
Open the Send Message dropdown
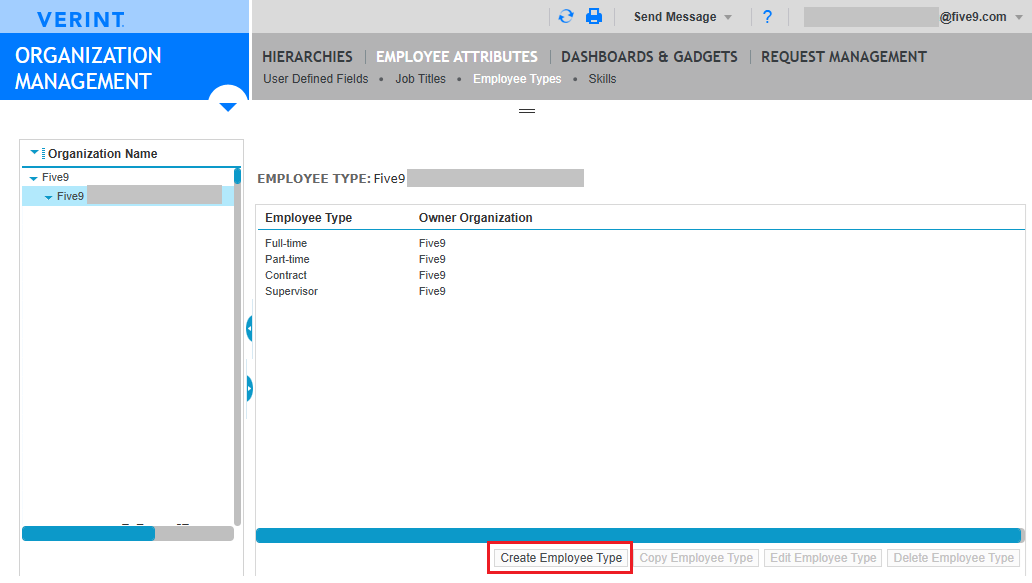683,17
